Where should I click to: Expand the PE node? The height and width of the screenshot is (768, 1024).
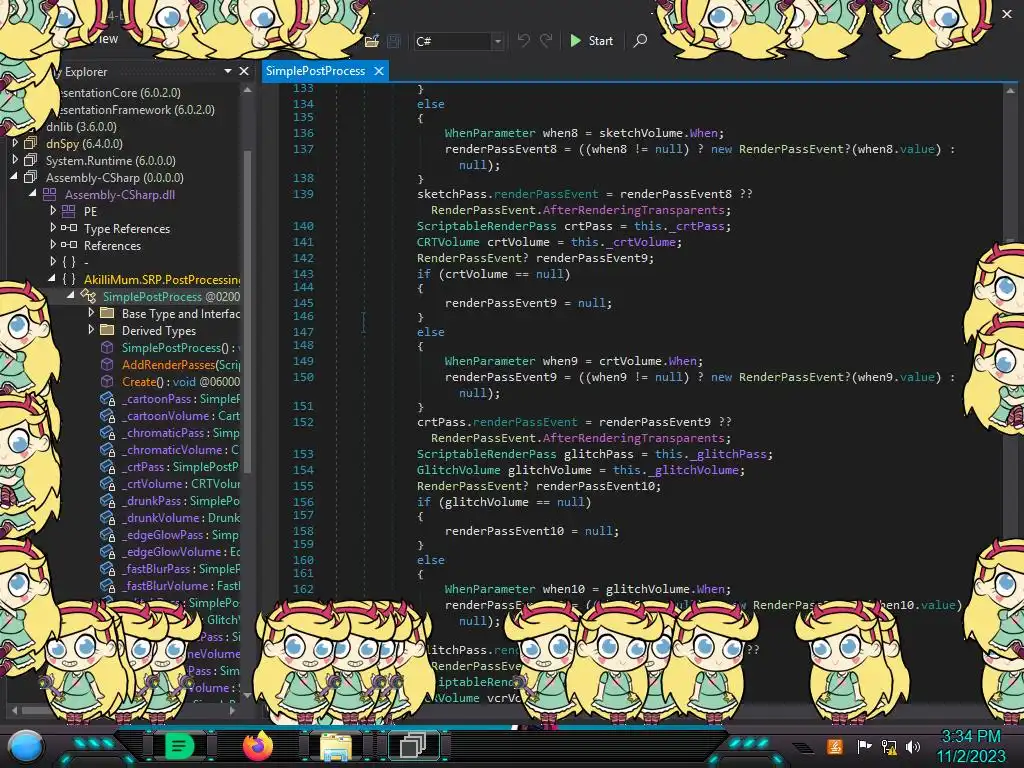pyautogui.click(x=53, y=211)
